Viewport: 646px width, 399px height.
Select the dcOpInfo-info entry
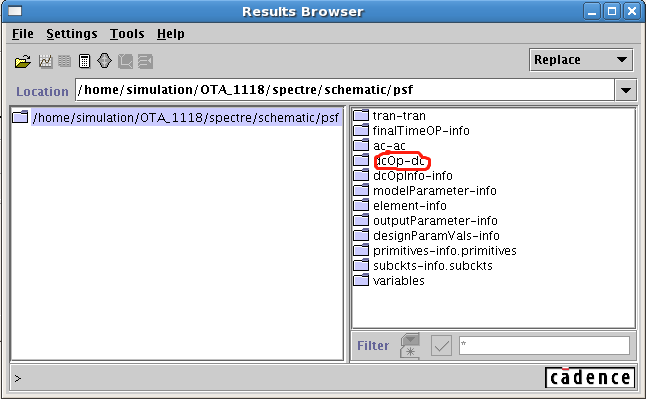pyautogui.click(x=412, y=176)
